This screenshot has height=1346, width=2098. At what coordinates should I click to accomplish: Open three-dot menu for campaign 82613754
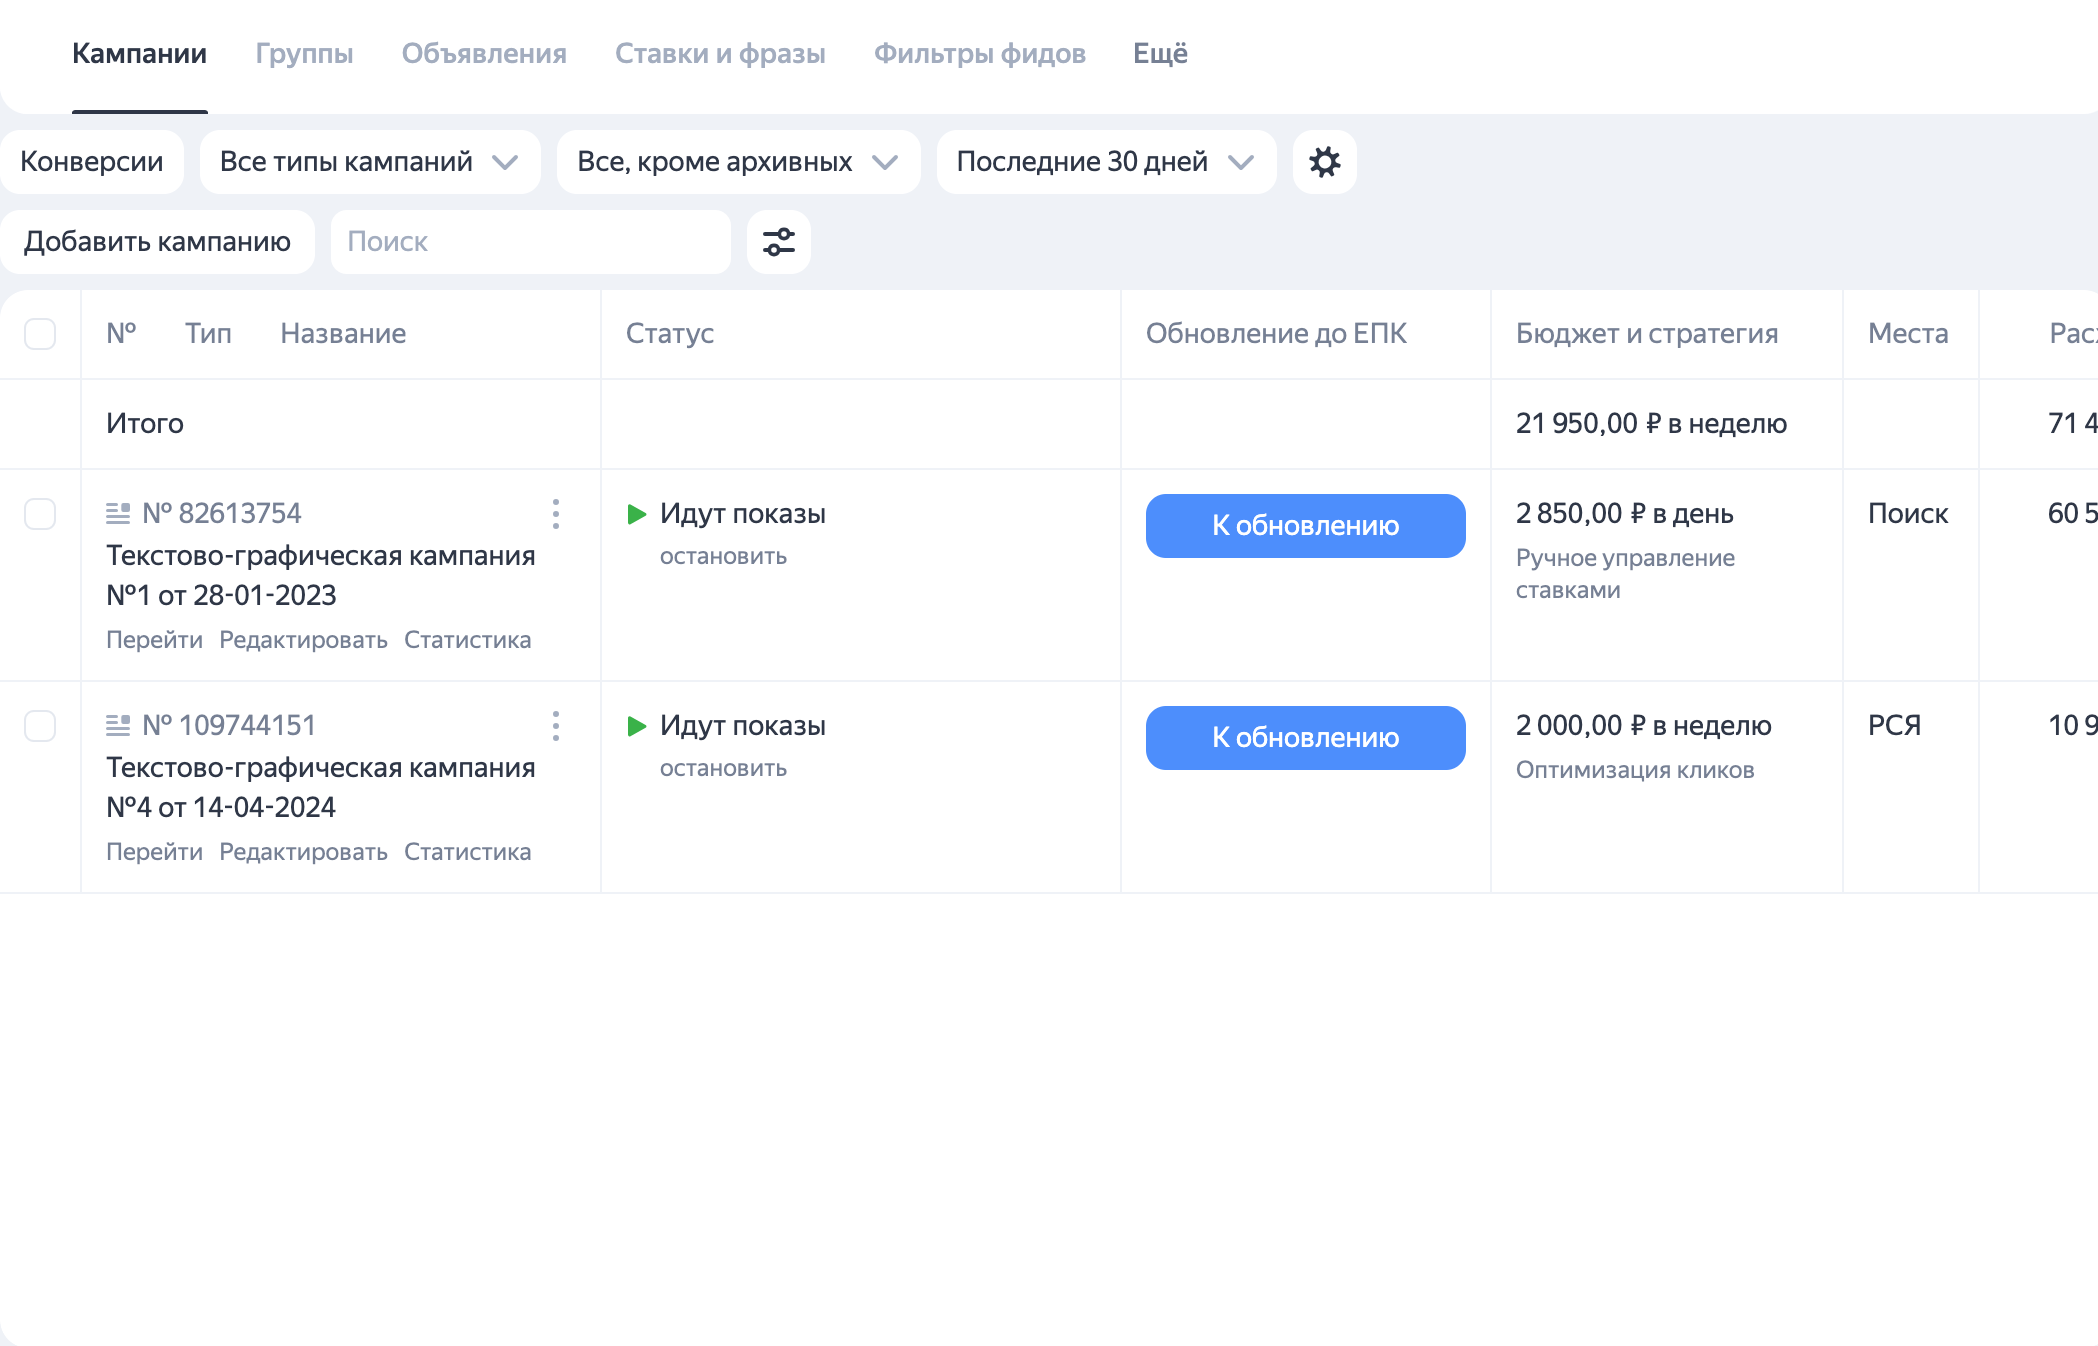pos(556,514)
